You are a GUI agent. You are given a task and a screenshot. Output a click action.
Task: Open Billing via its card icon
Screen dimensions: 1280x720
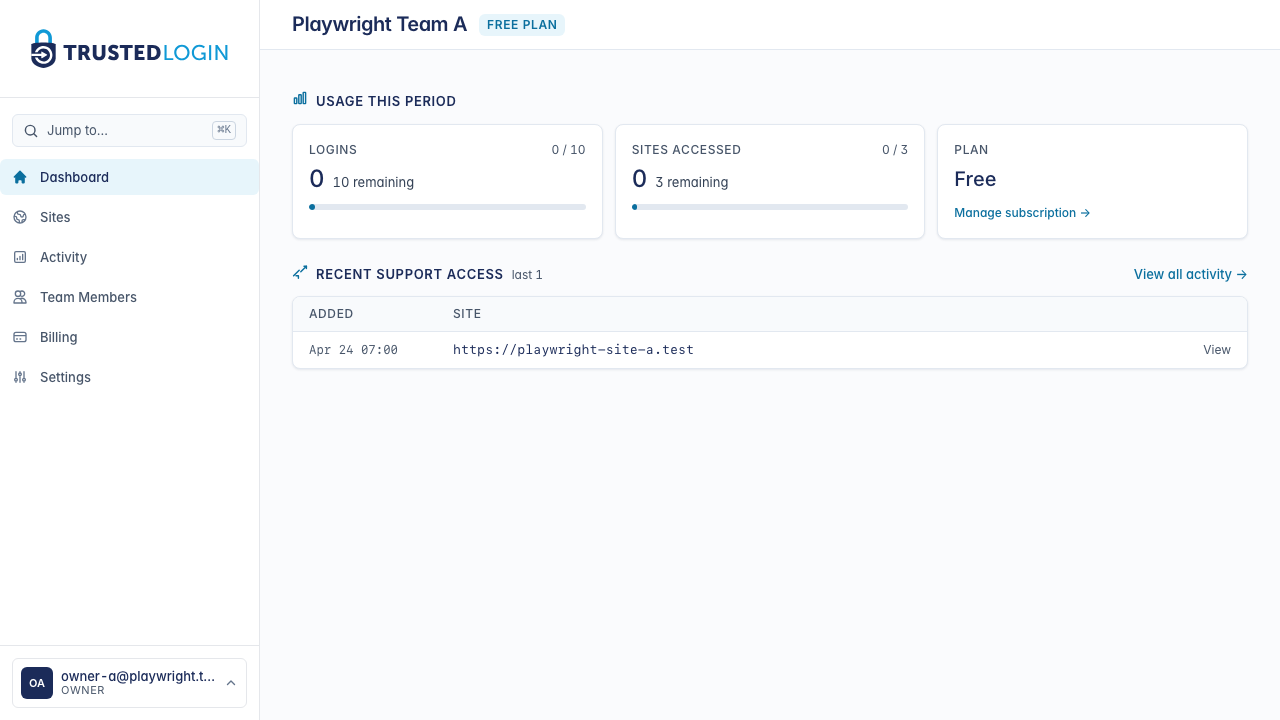point(19,337)
